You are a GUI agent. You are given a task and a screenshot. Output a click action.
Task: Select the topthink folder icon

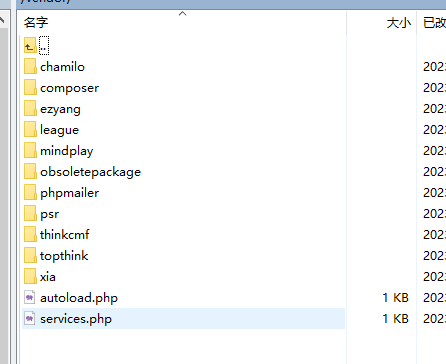(x=30, y=255)
